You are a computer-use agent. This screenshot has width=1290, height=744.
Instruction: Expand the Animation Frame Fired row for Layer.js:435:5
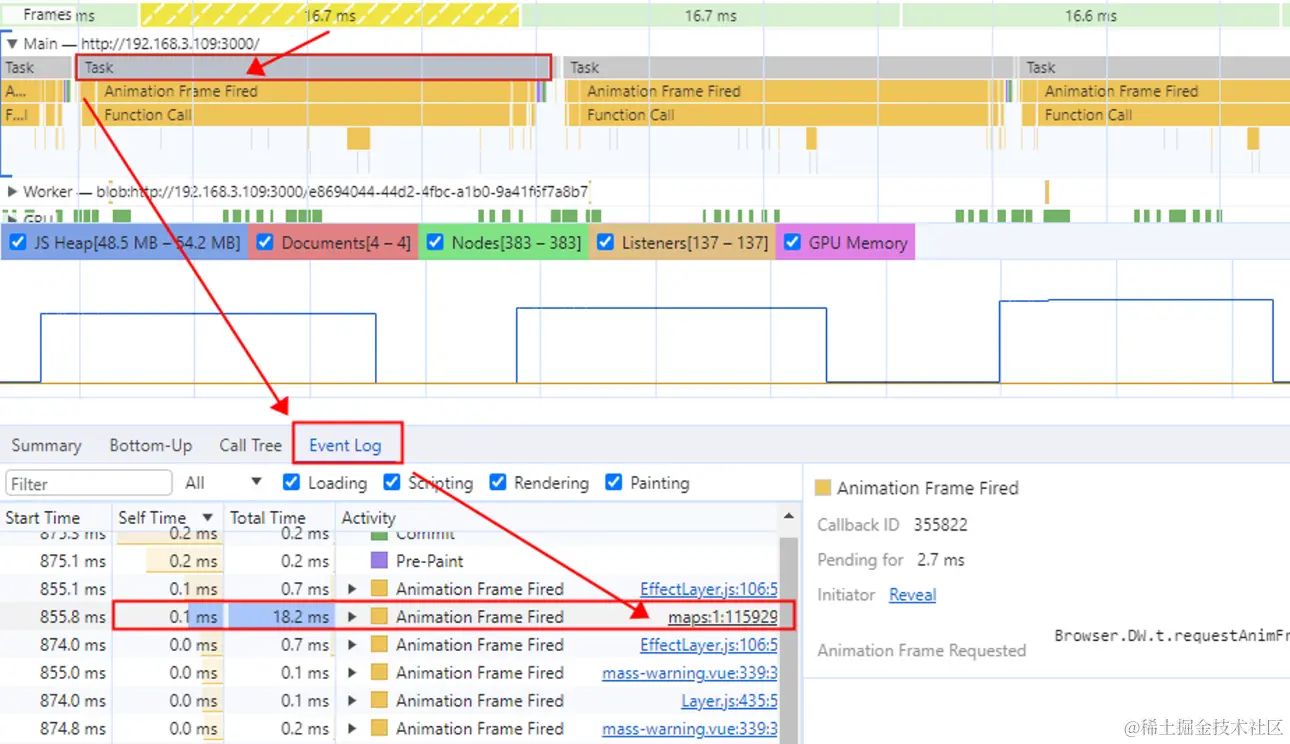pyautogui.click(x=352, y=701)
